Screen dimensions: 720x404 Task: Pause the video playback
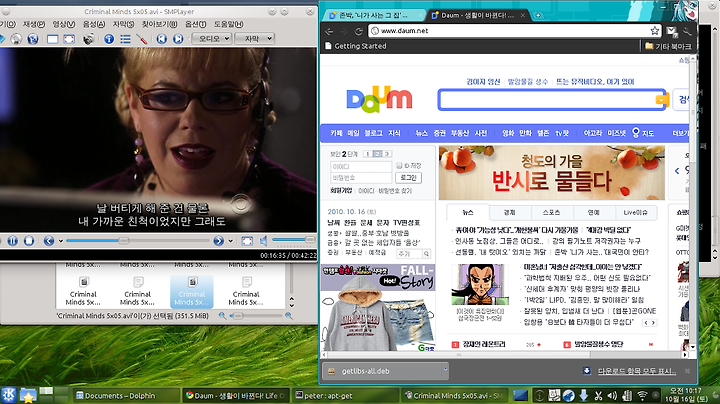coord(12,241)
